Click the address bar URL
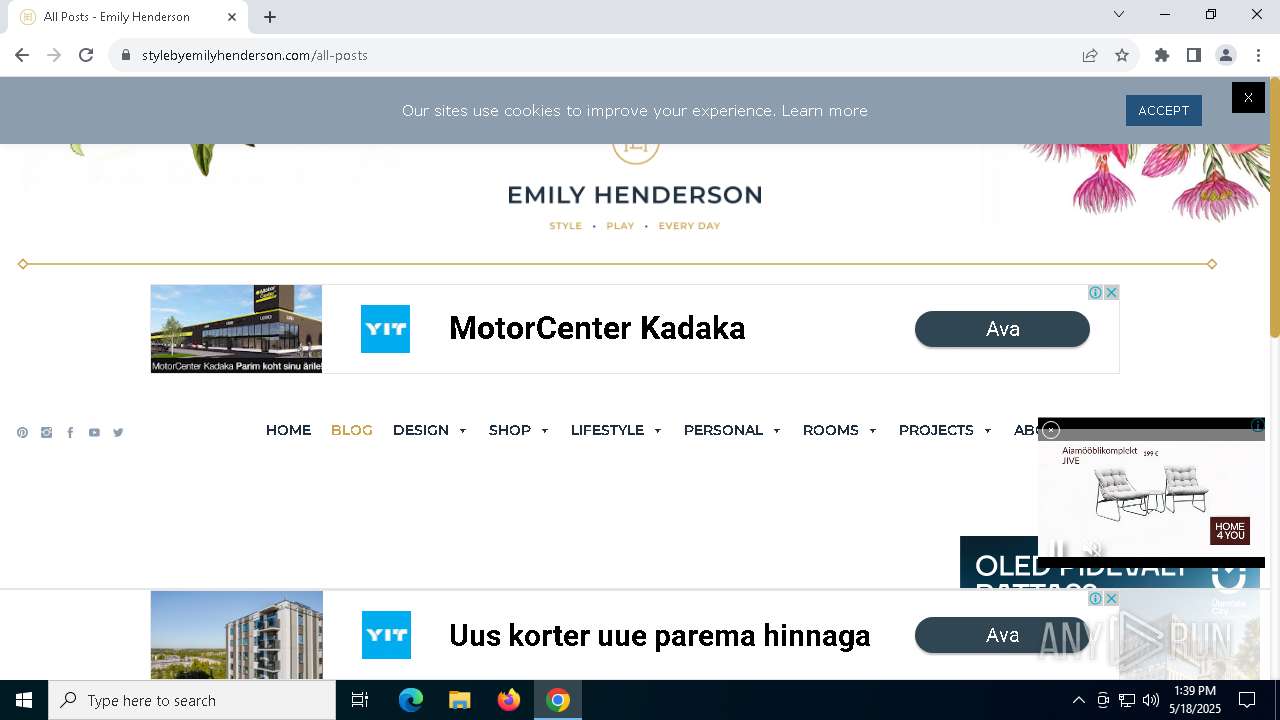Image resolution: width=1280 pixels, height=720 pixels. 255,55
